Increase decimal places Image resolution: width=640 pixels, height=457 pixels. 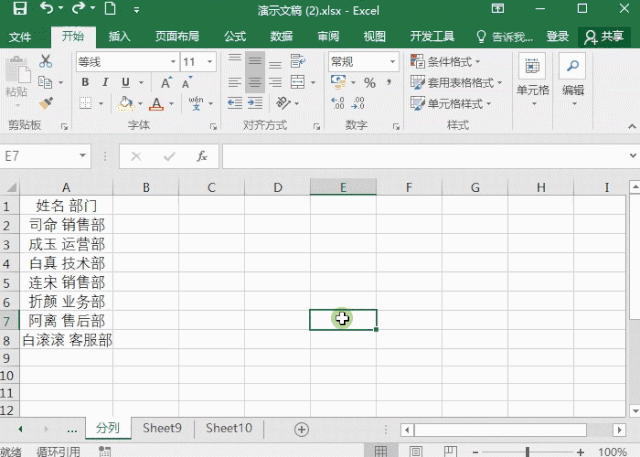click(338, 103)
